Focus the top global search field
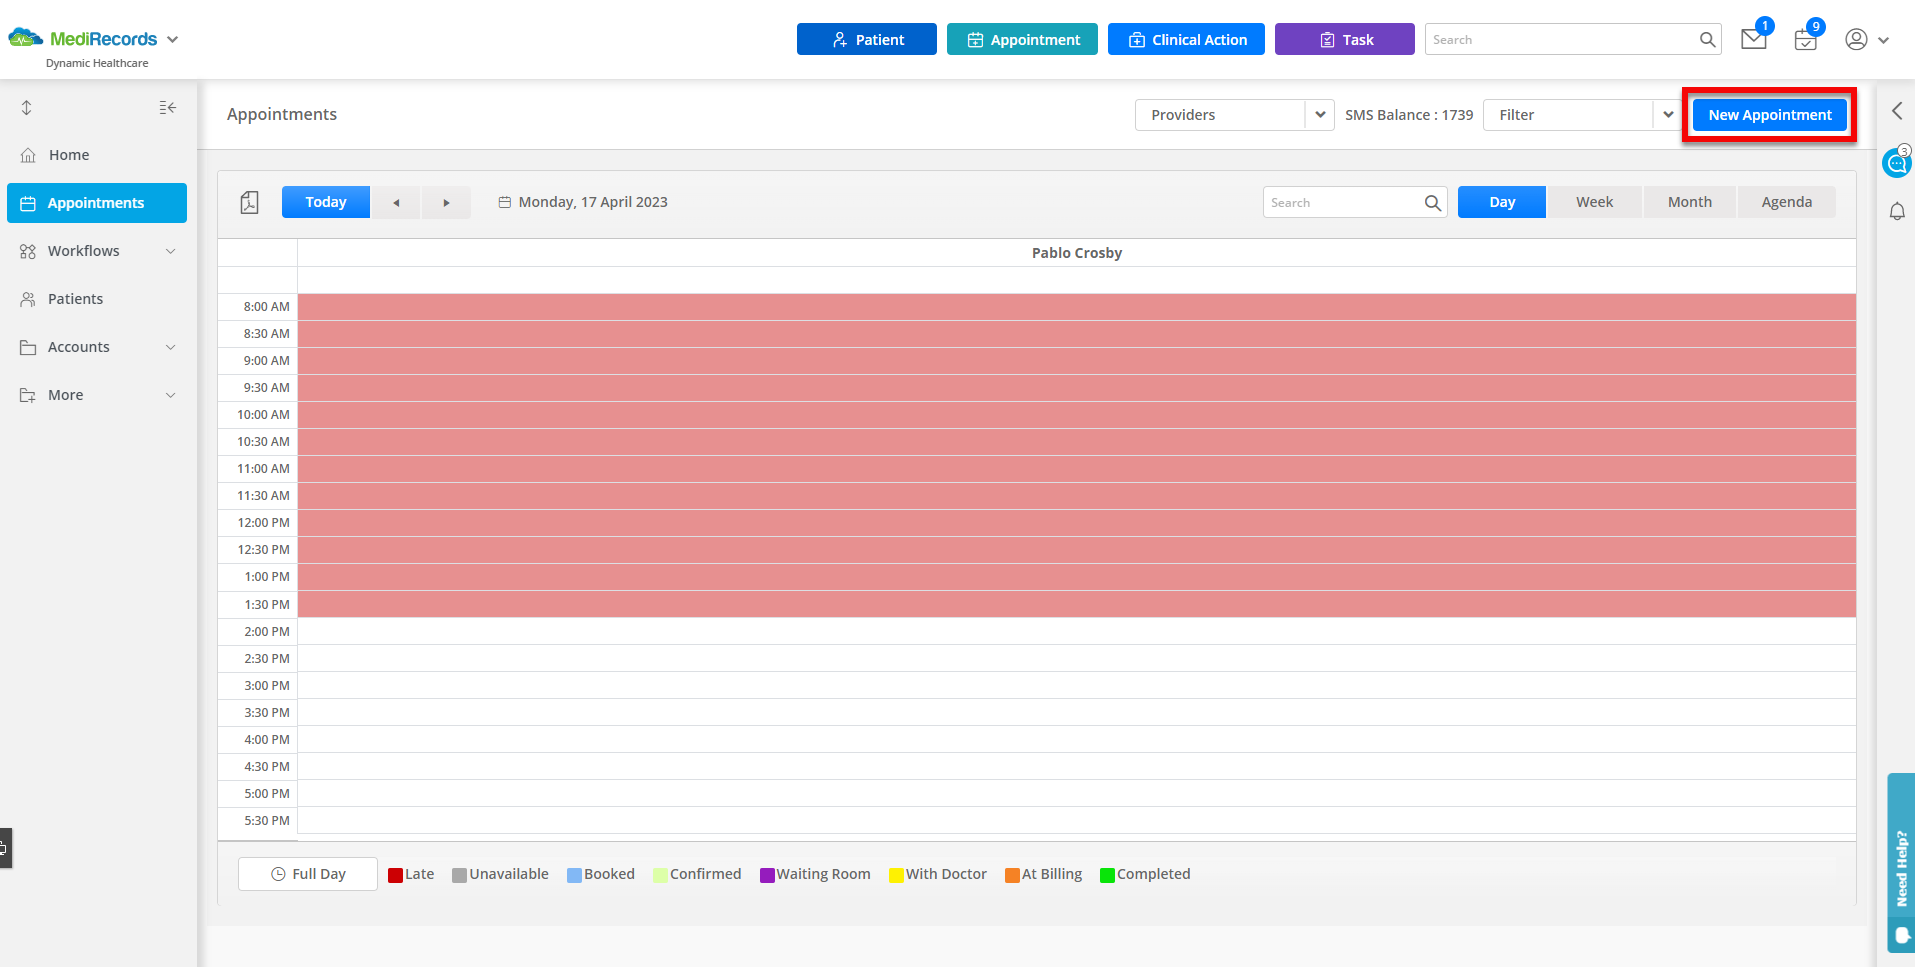The height and width of the screenshot is (967, 1915). pos(1572,40)
